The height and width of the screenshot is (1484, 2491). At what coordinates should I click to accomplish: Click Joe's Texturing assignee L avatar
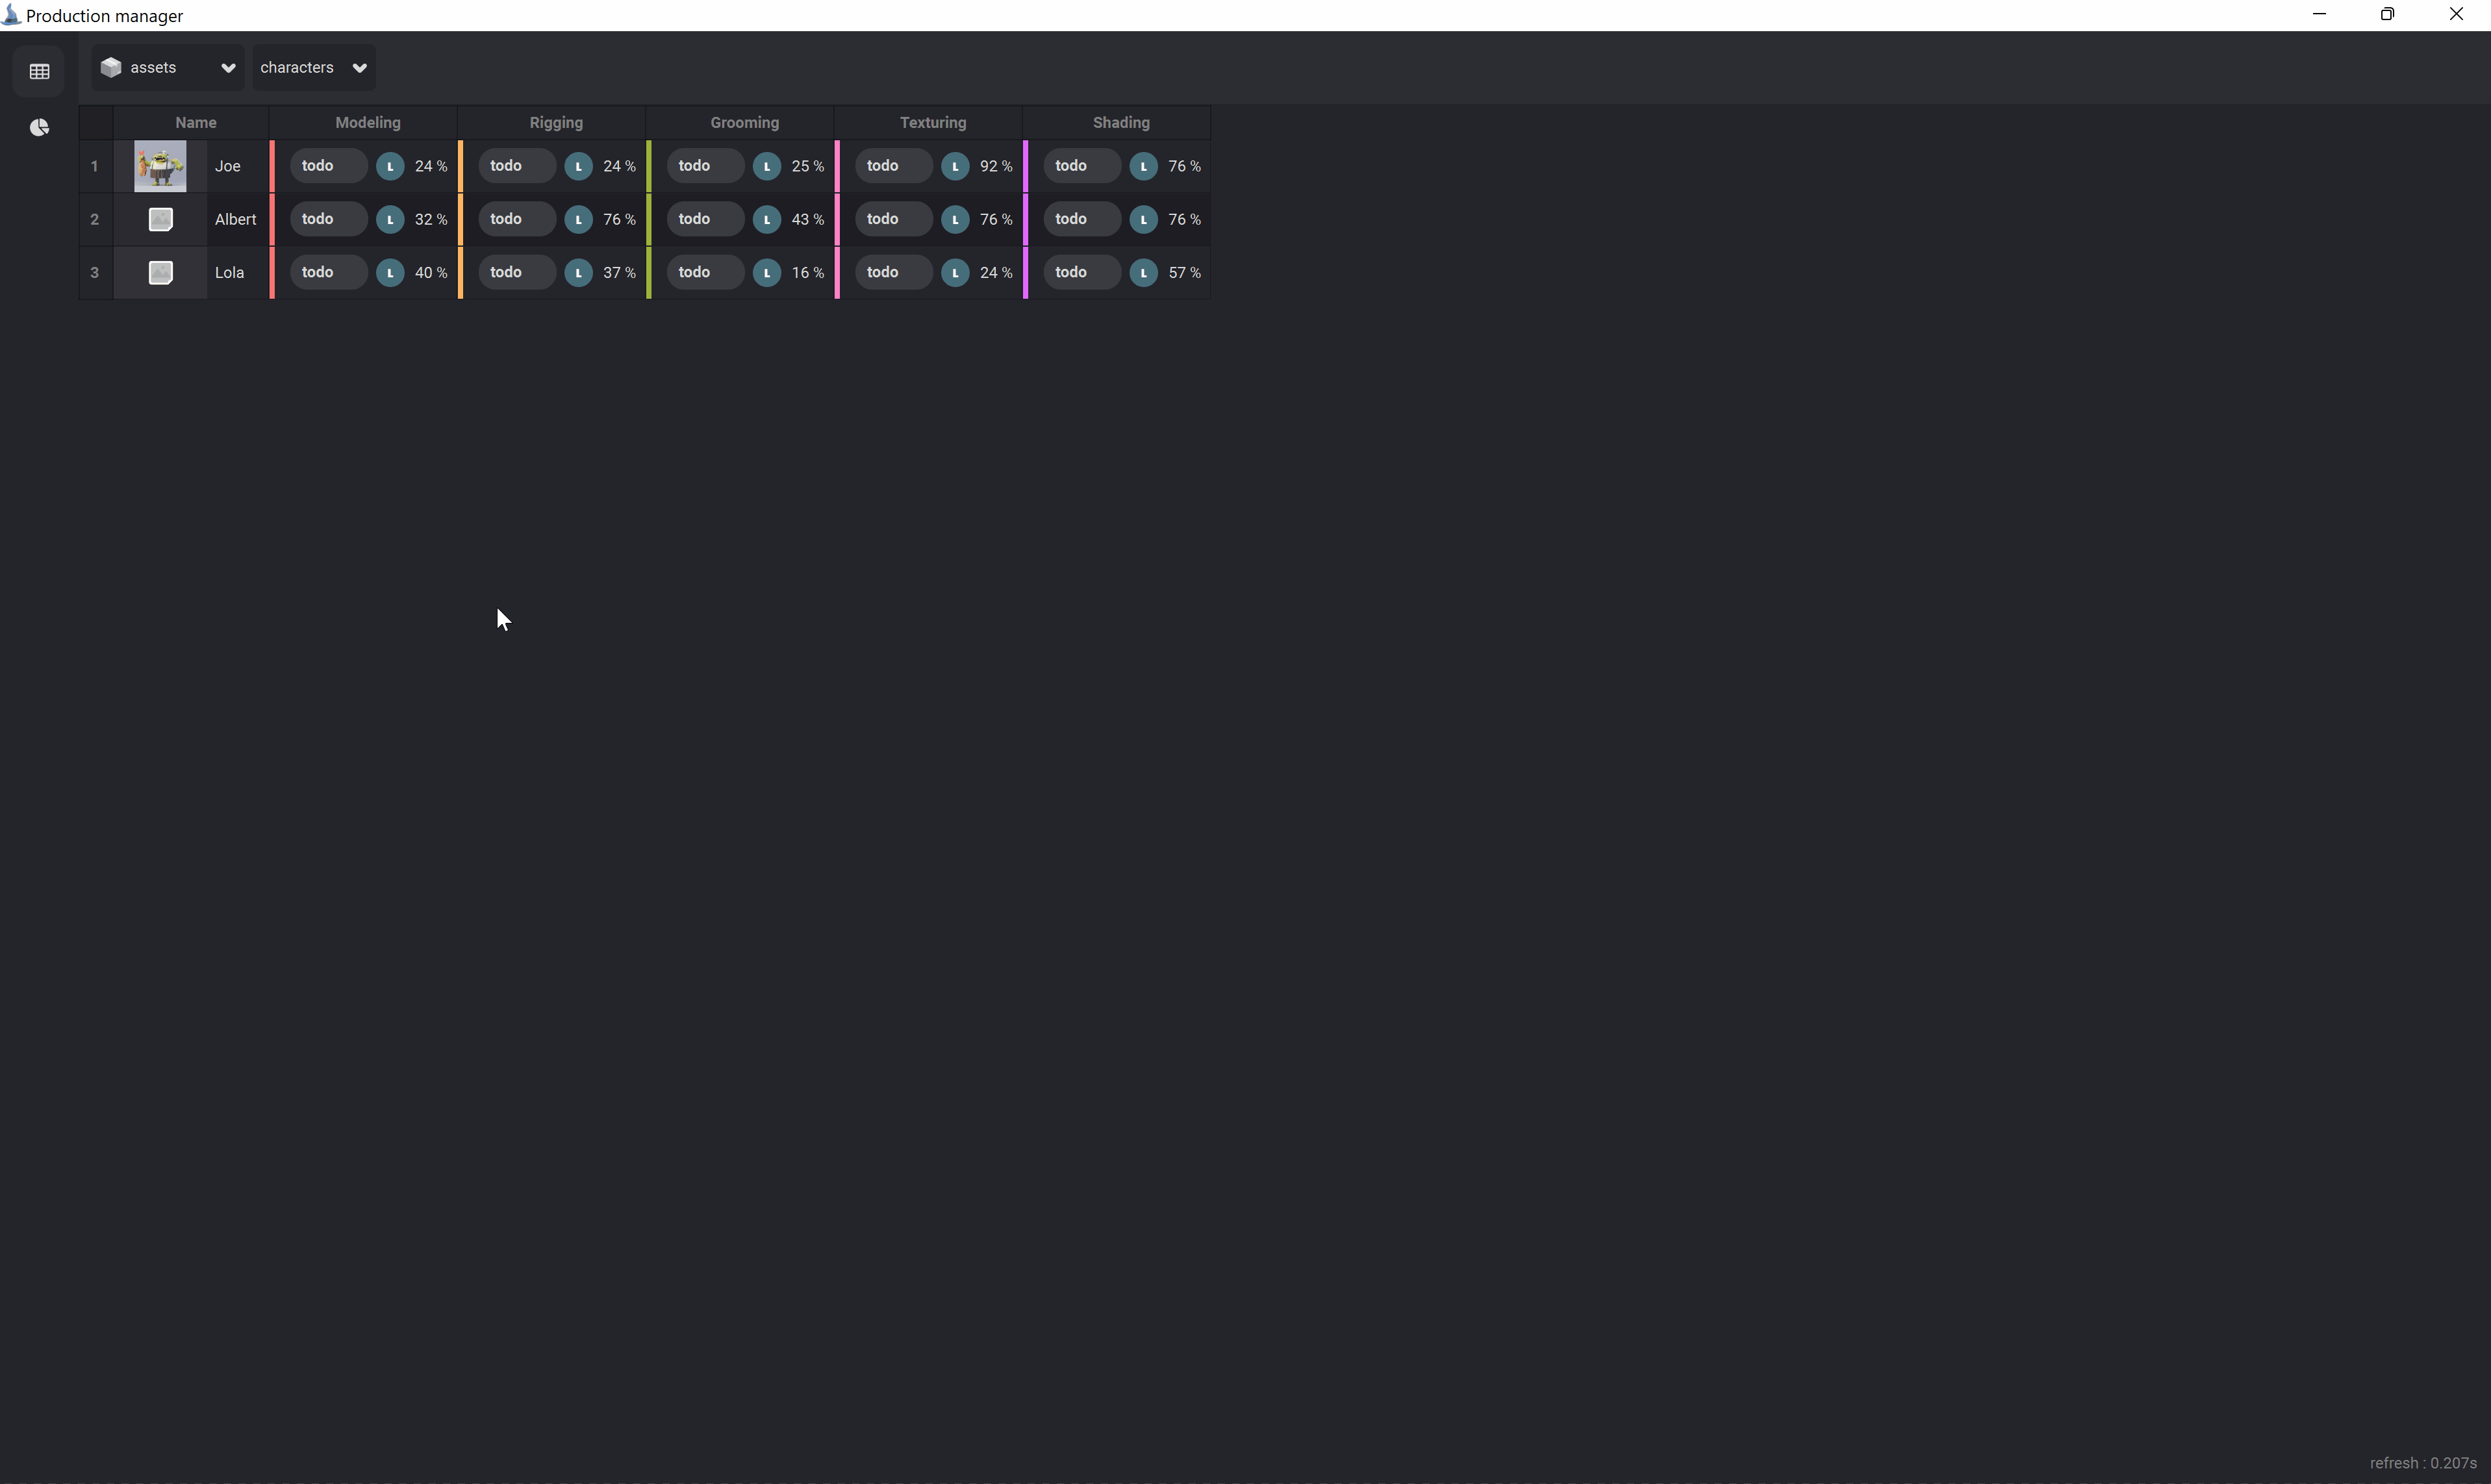click(x=955, y=166)
